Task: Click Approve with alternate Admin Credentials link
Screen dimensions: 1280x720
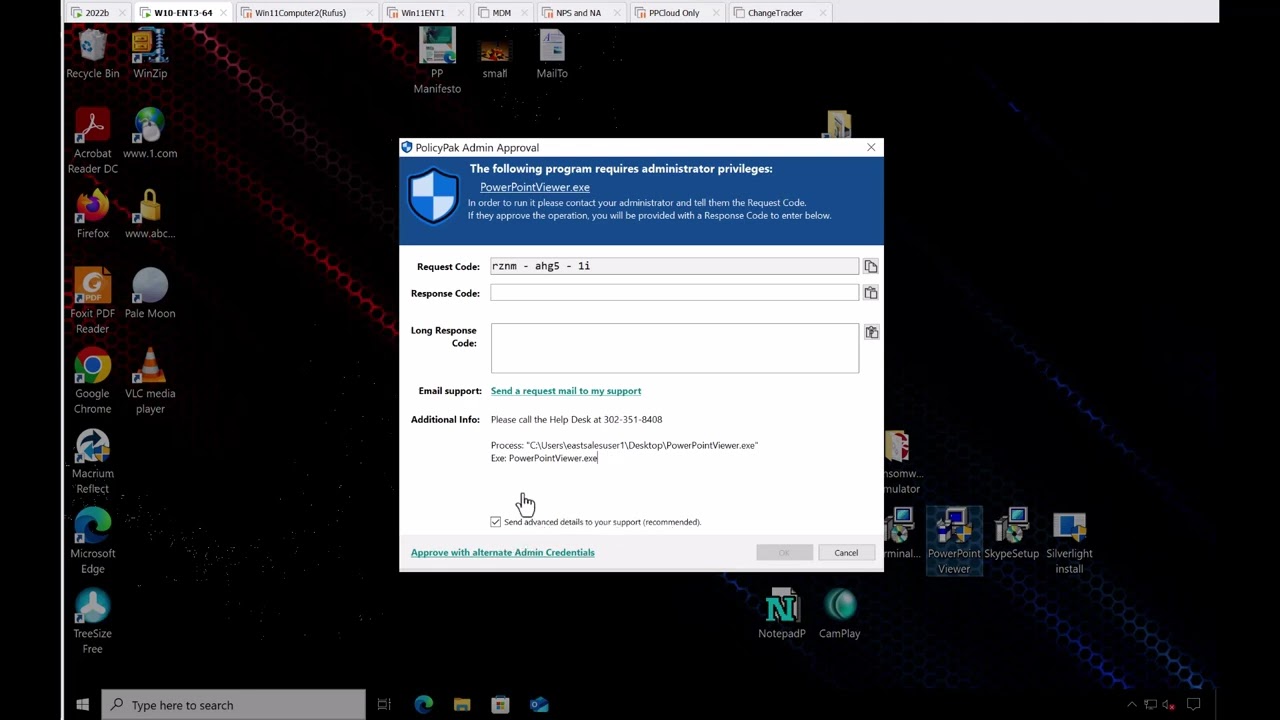Action: click(502, 553)
